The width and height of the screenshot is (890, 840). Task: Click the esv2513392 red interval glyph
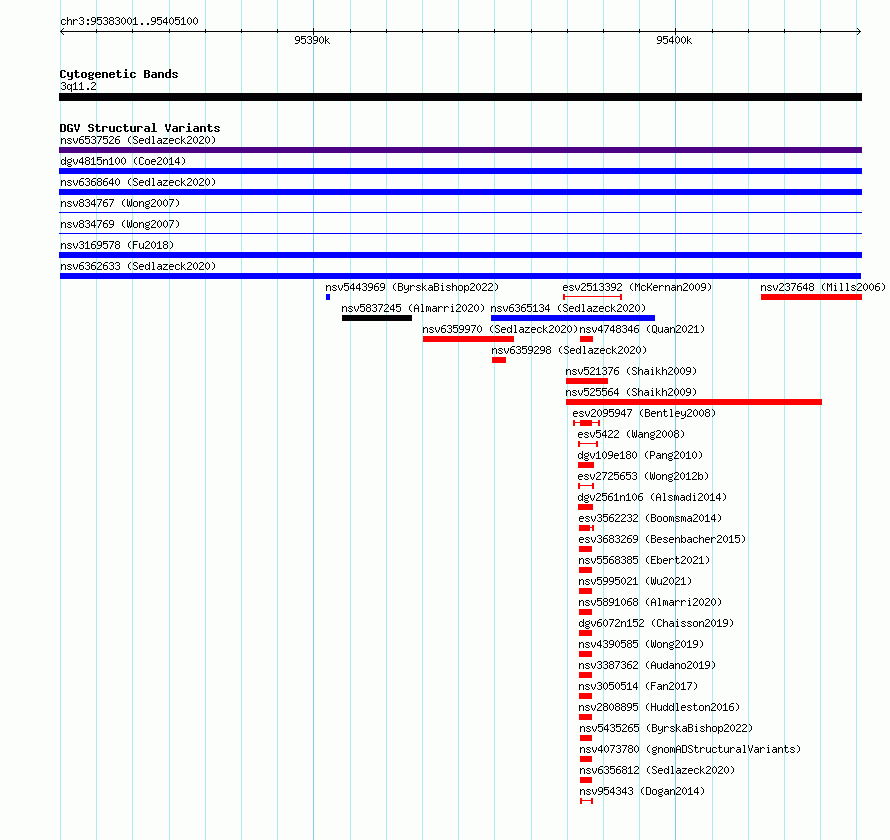point(593,297)
